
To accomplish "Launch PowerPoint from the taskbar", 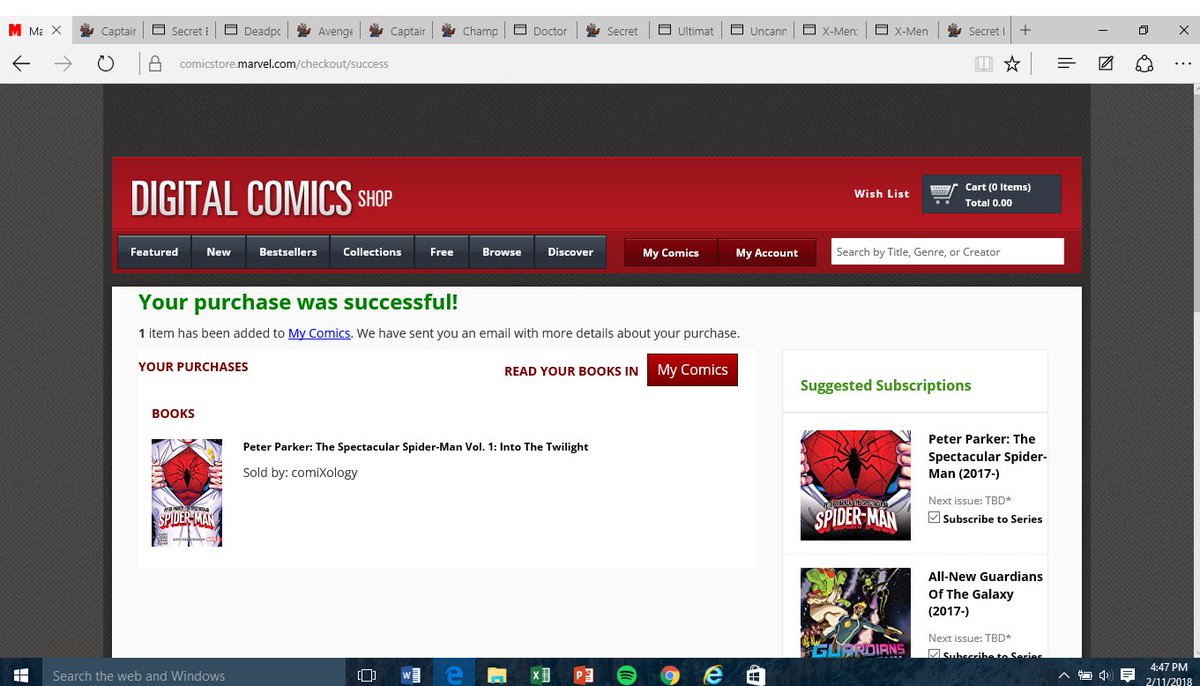I will (x=583, y=675).
